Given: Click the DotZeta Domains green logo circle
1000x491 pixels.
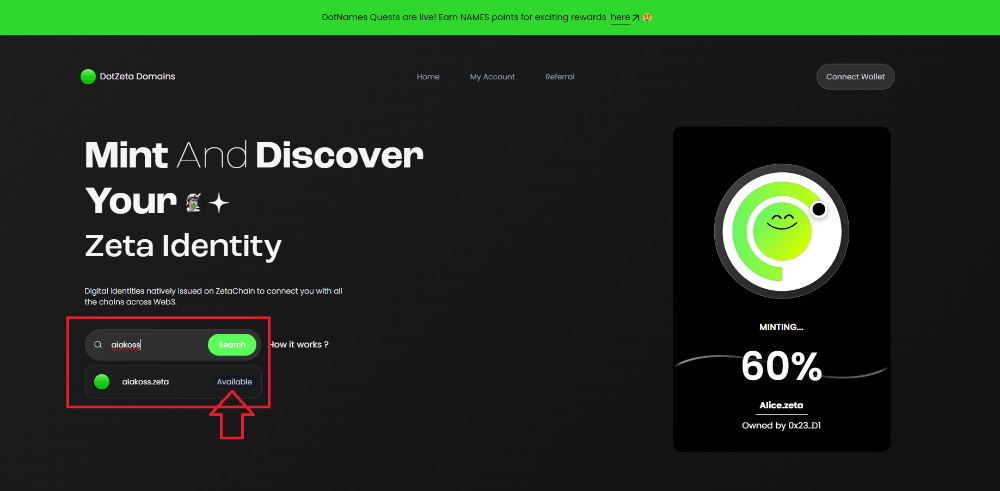Looking at the screenshot, I should 88,77.
